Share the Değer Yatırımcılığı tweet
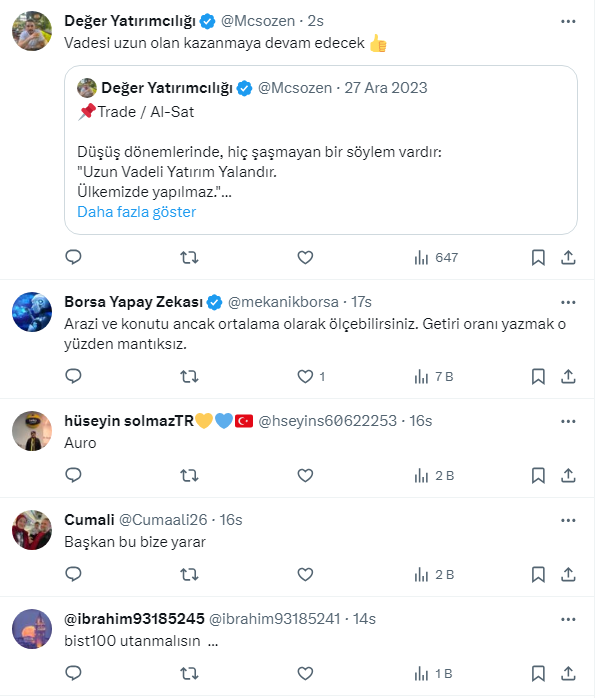Viewport: 602px width, 698px height. 568,257
